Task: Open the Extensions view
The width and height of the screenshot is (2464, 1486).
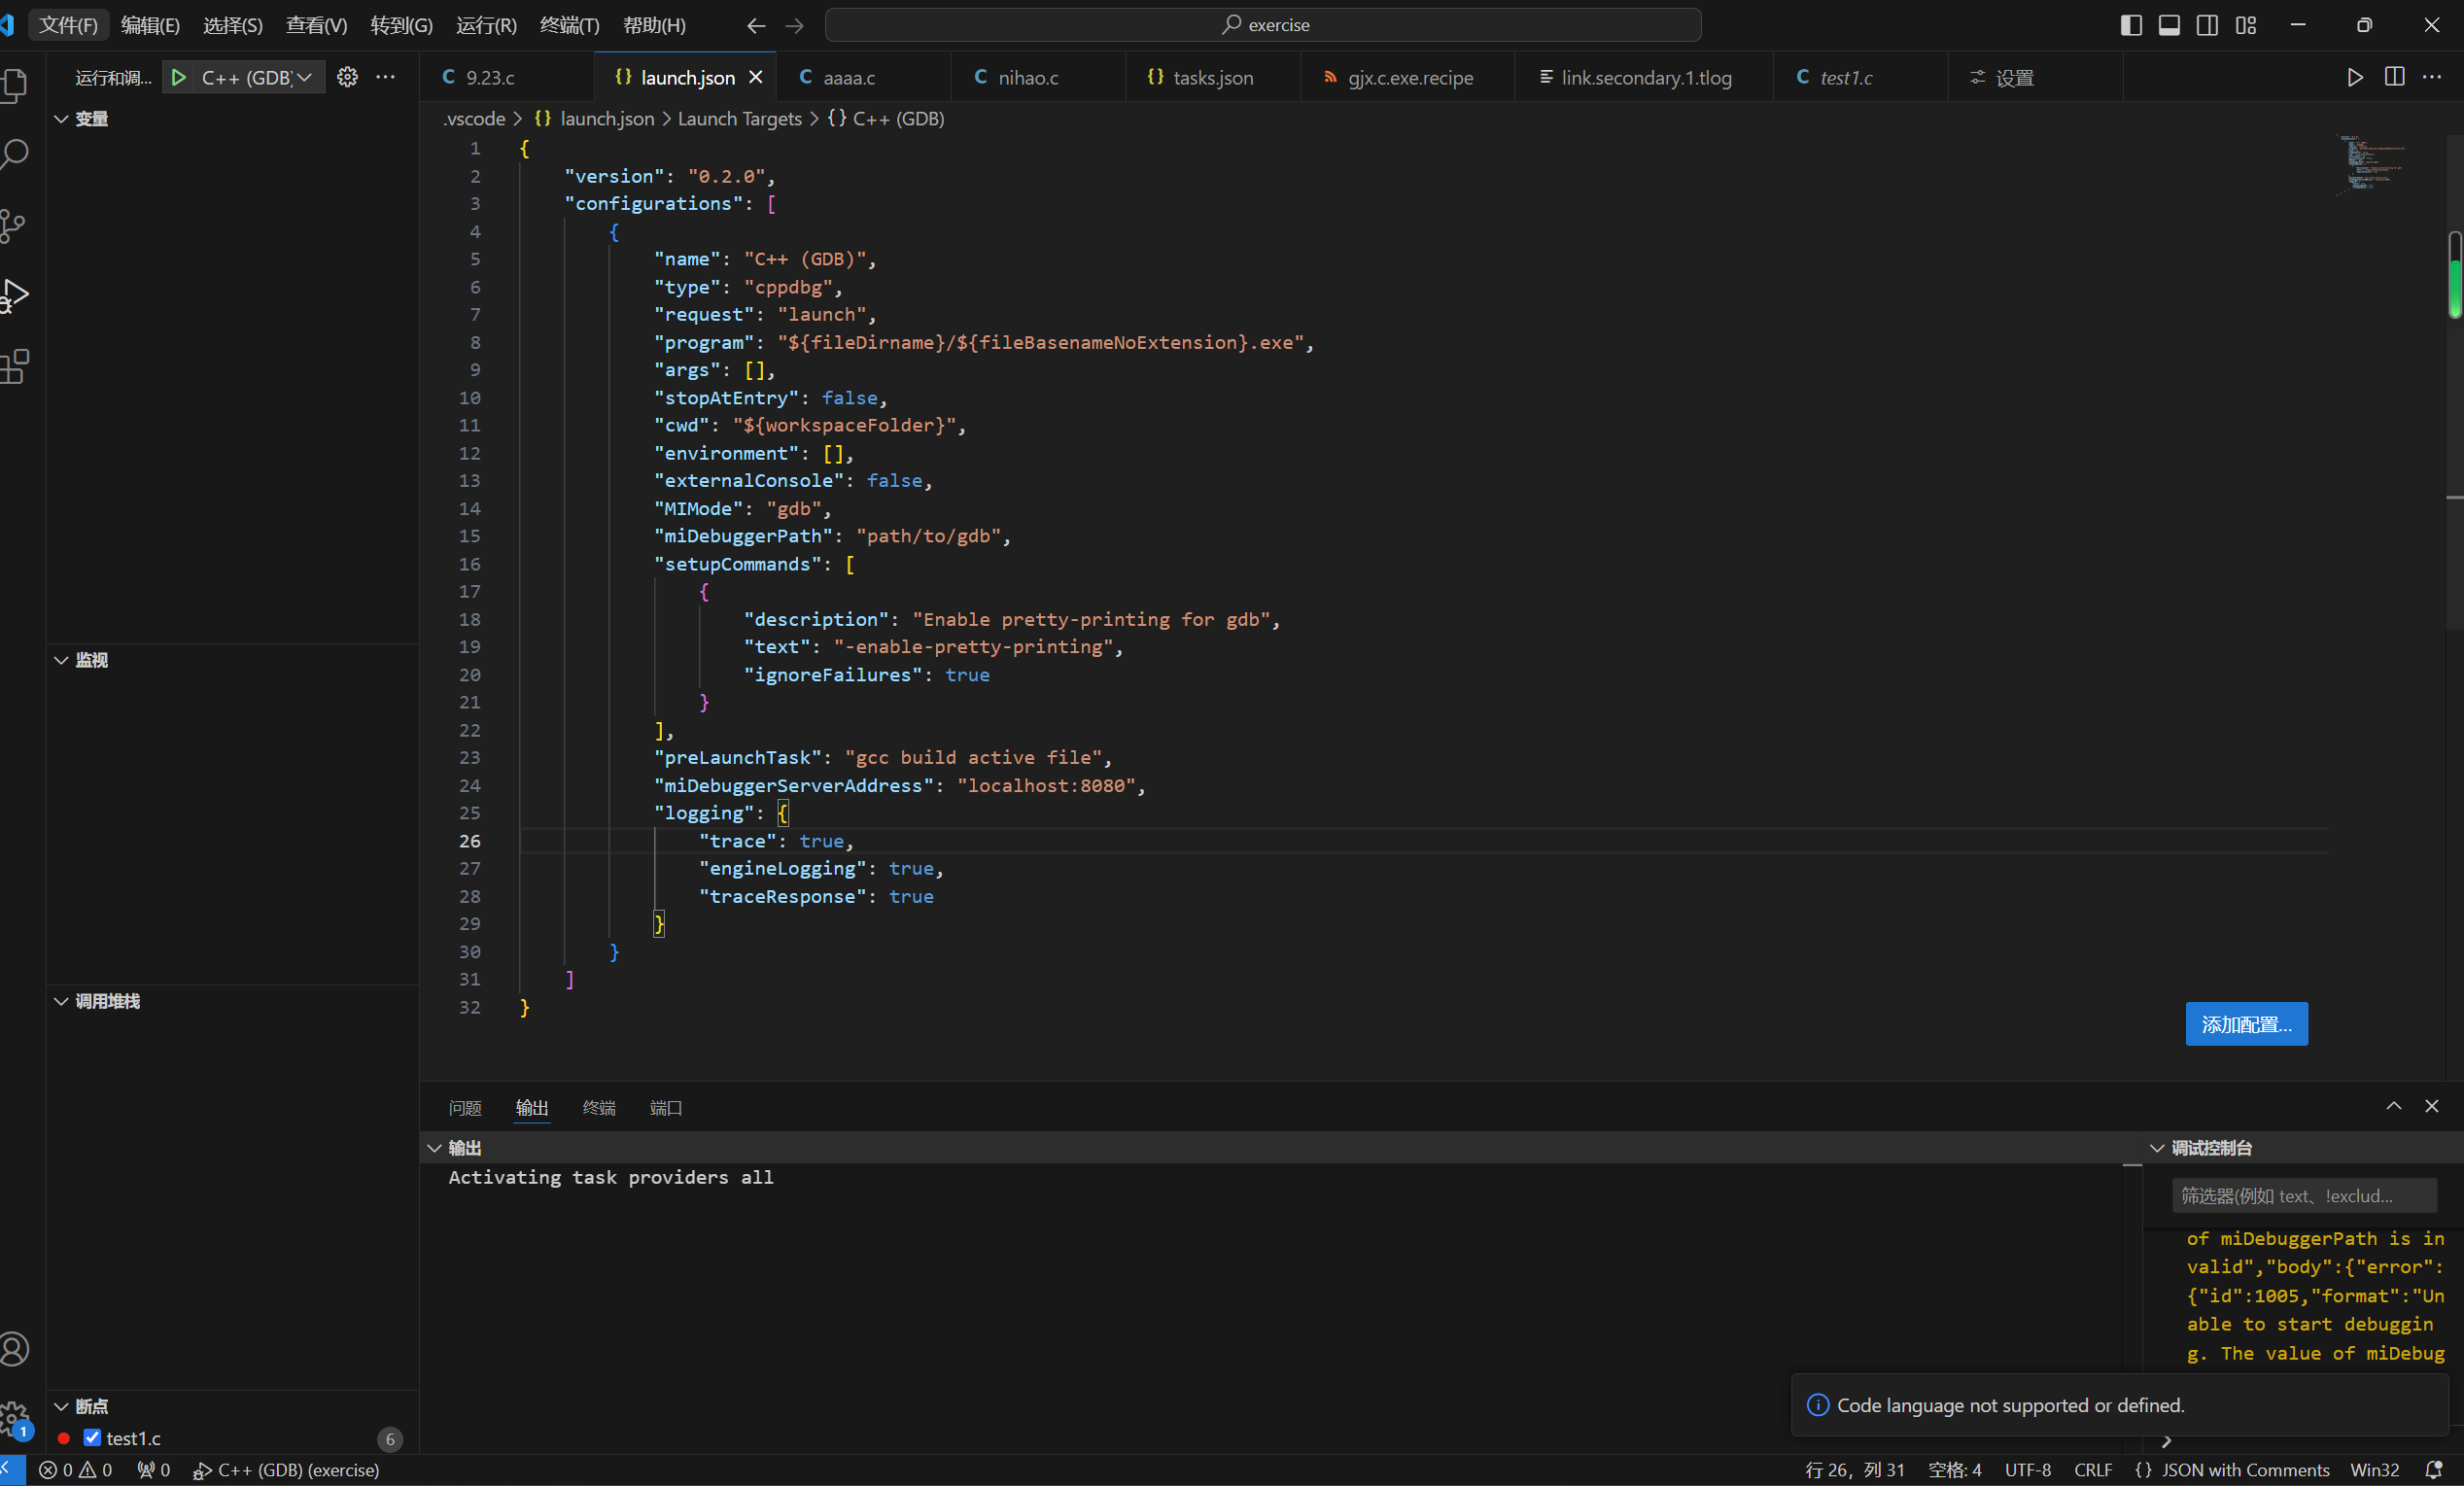Action: click(x=15, y=366)
